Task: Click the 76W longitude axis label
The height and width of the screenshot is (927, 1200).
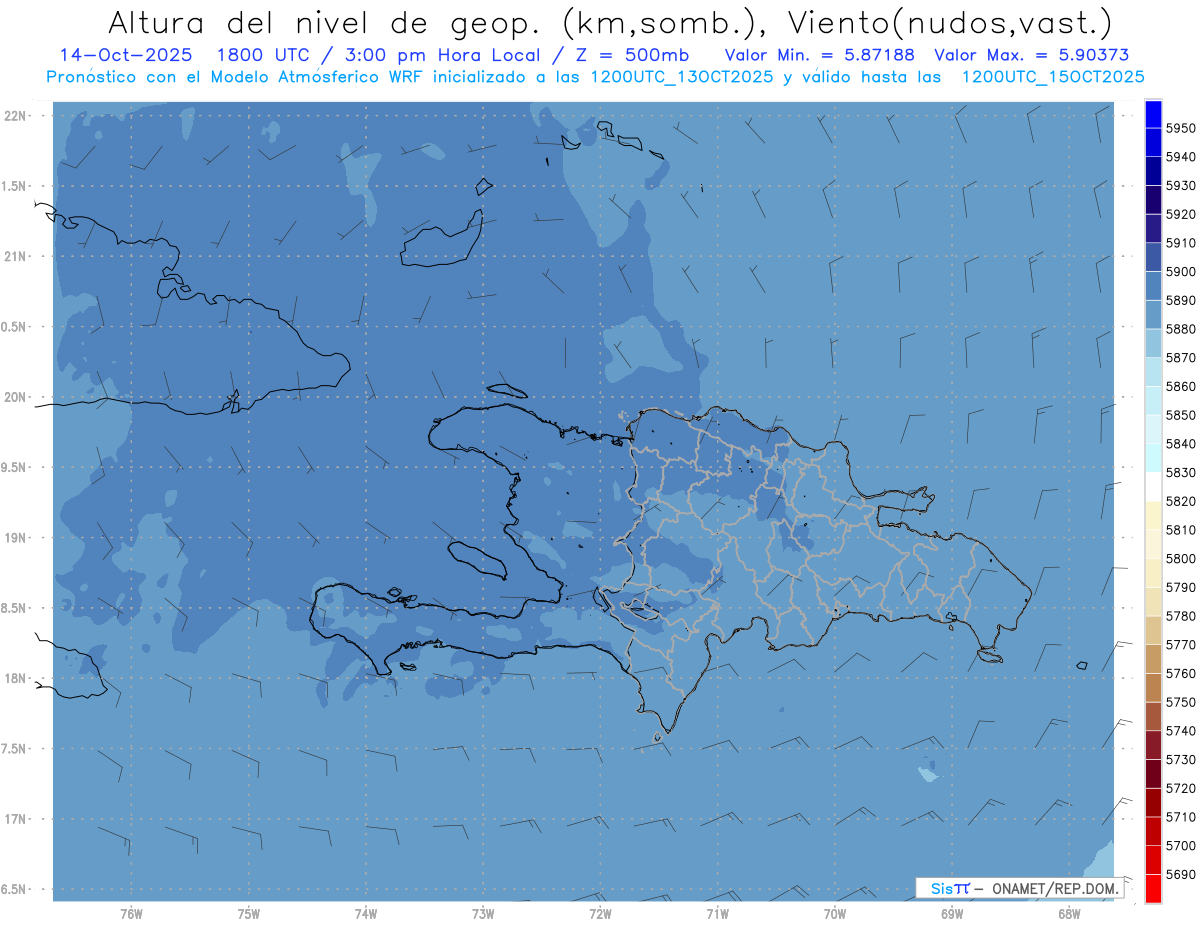Action: pyautogui.click(x=131, y=913)
